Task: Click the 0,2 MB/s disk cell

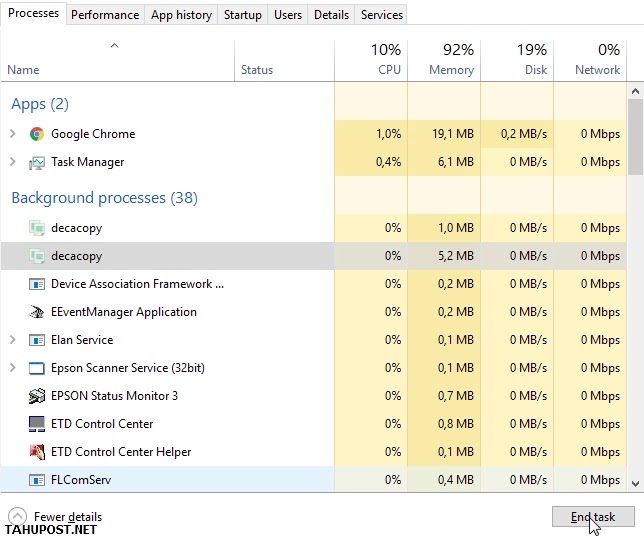Action: click(x=517, y=134)
